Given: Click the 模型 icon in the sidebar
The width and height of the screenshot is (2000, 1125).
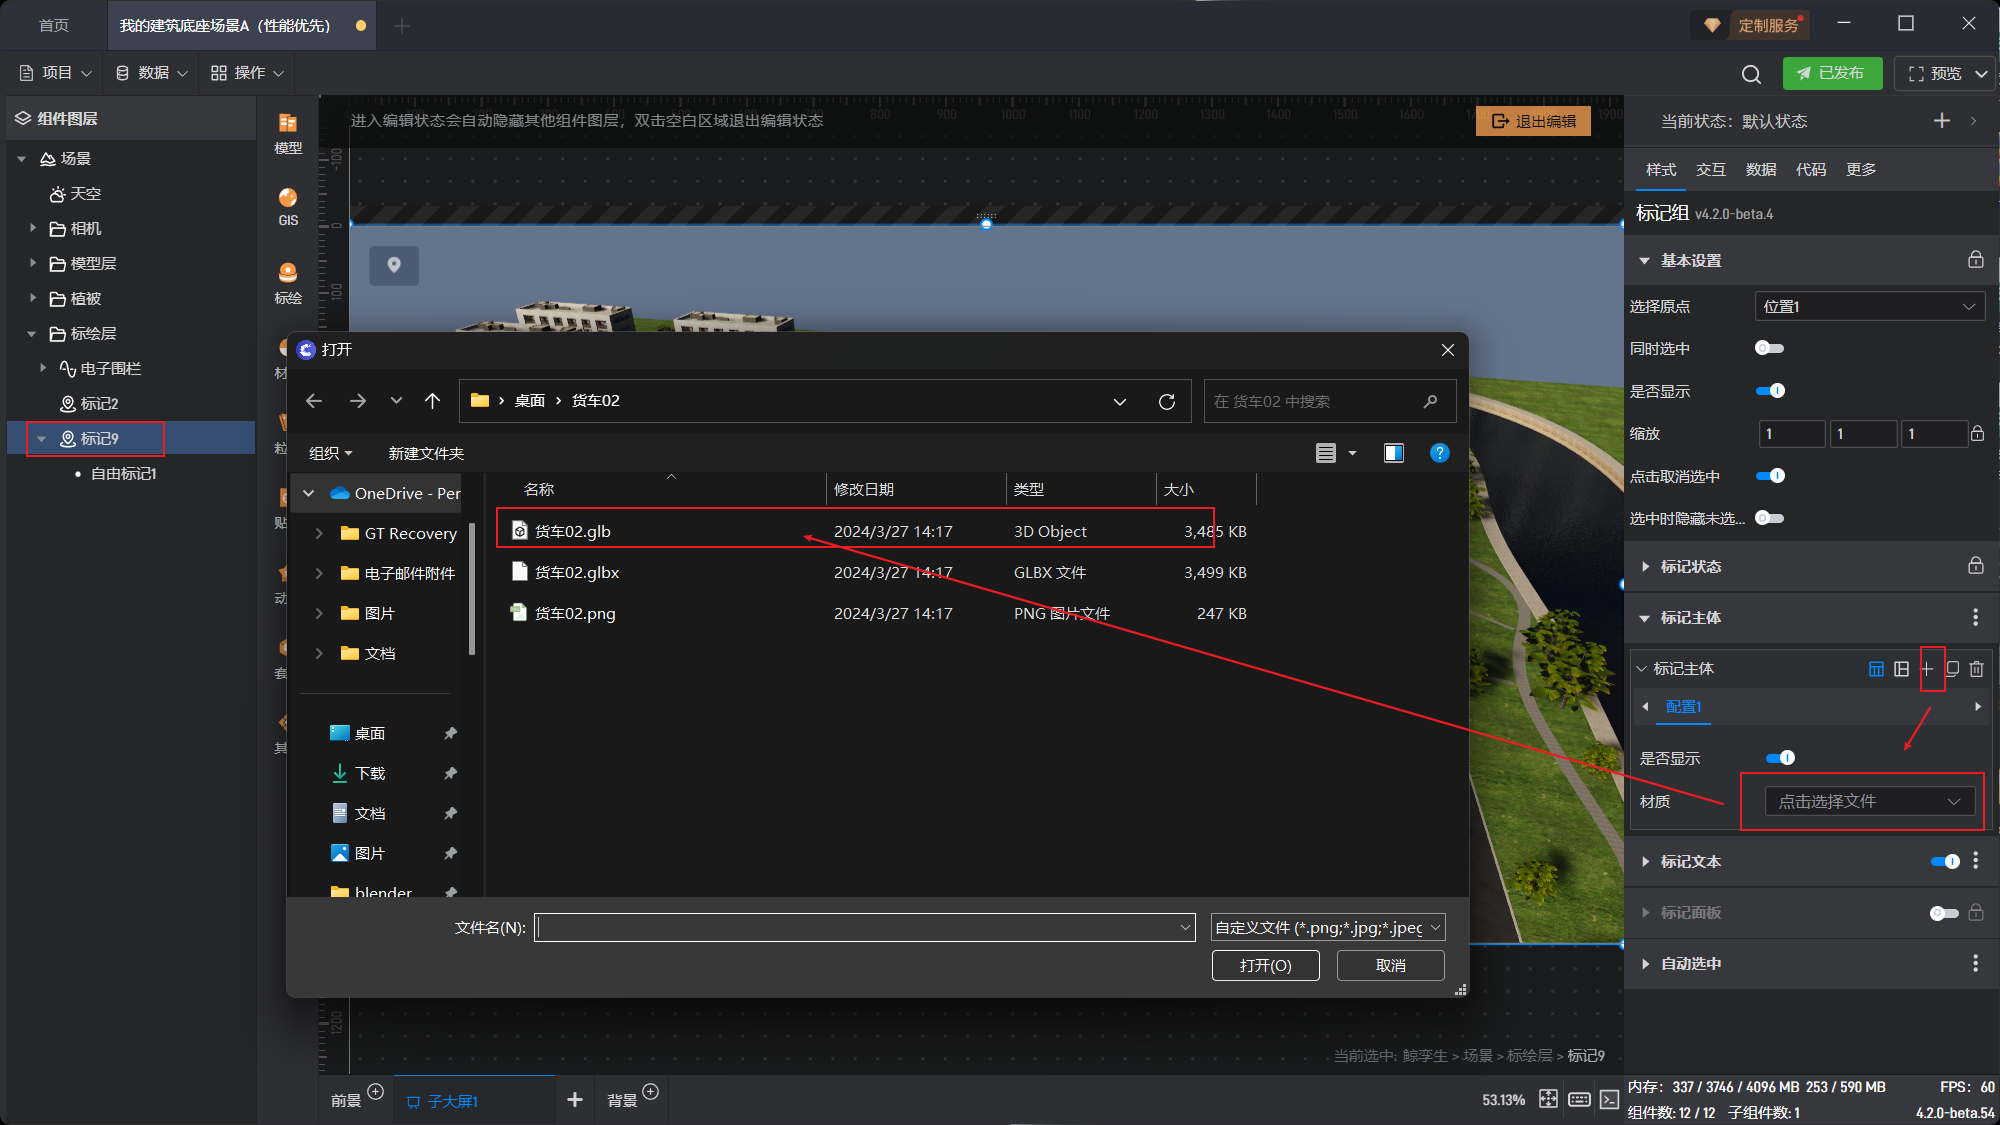Looking at the screenshot, I should 288,124.
